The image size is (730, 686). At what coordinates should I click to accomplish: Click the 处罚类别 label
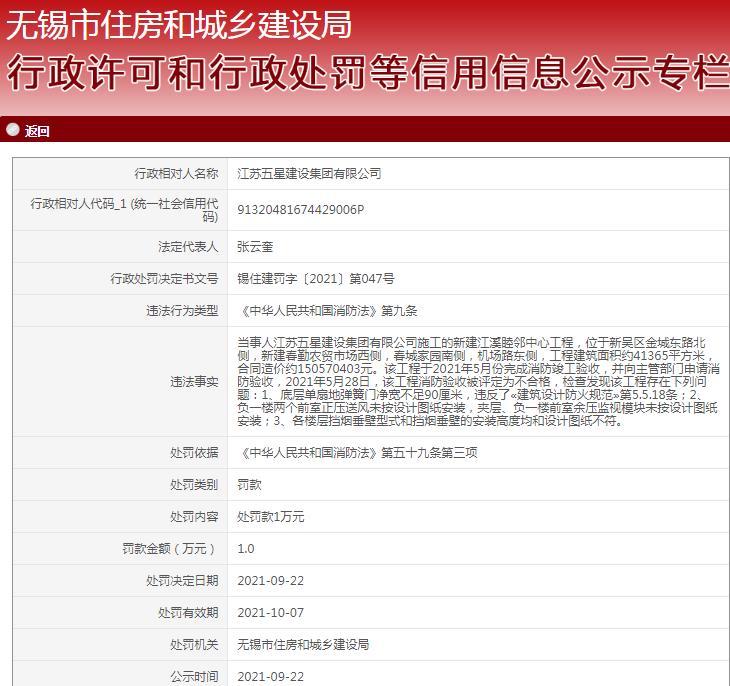click(x=194, y=485)
